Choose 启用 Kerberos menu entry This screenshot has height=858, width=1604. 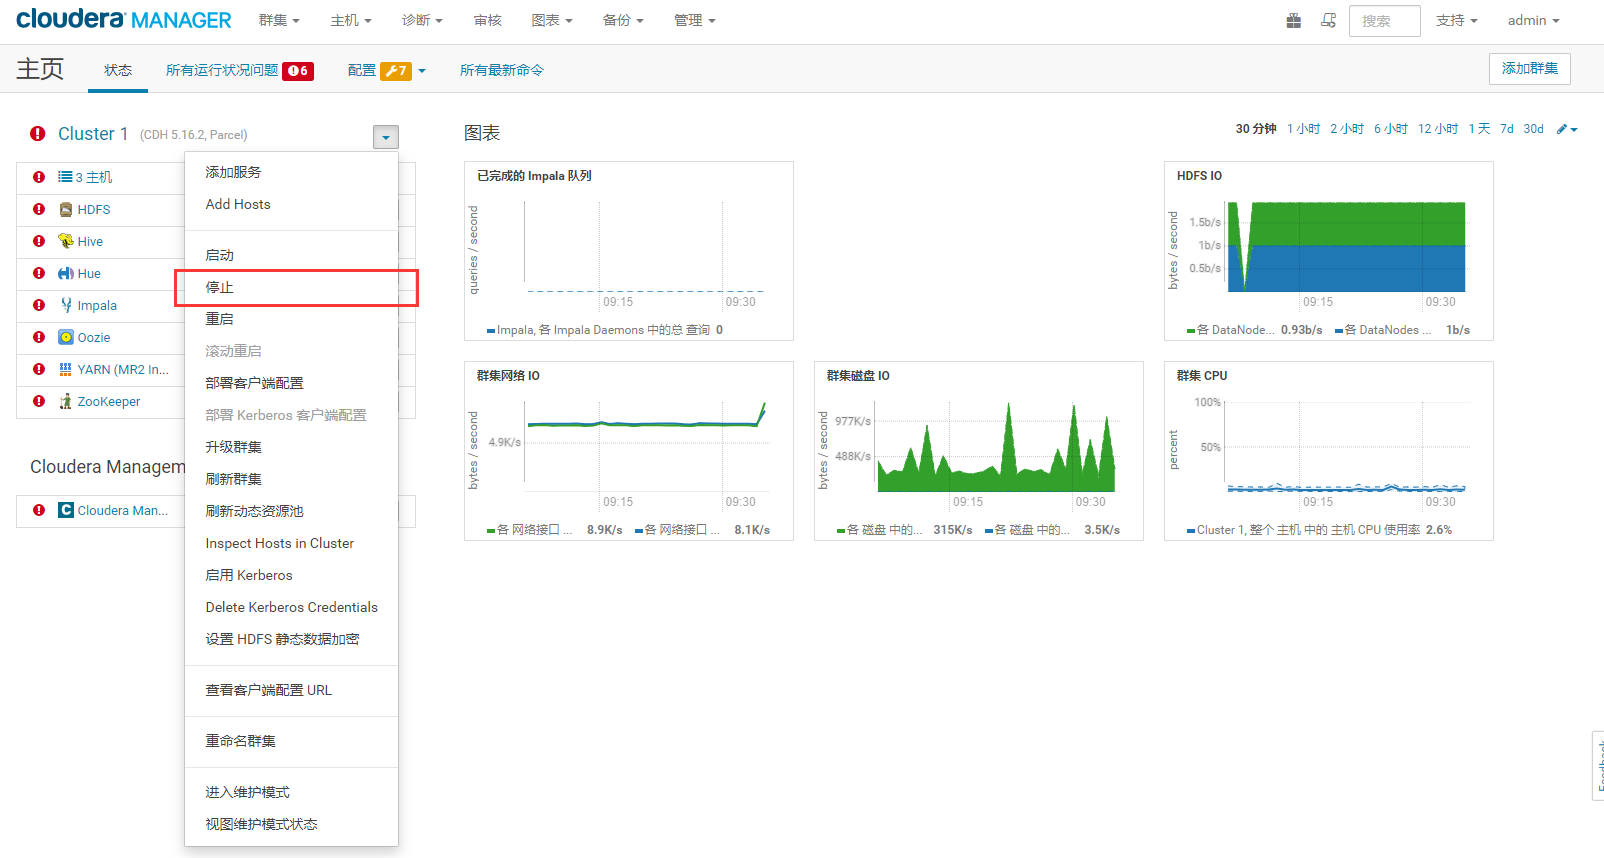[292, 575]
